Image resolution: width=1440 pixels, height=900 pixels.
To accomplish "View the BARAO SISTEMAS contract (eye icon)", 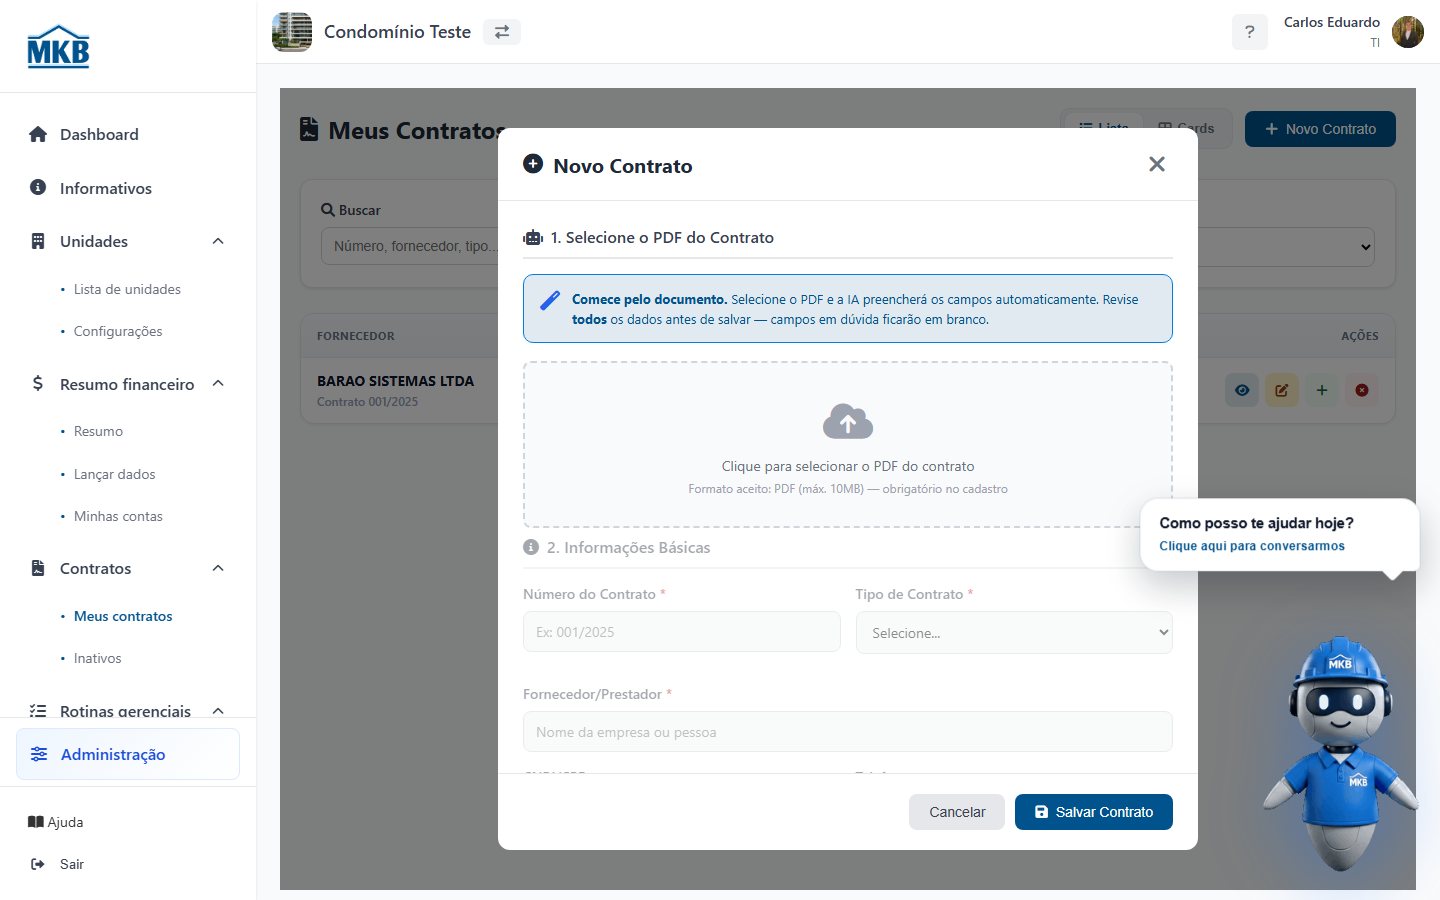I will pyautogui.click(x=1242, y=390).
